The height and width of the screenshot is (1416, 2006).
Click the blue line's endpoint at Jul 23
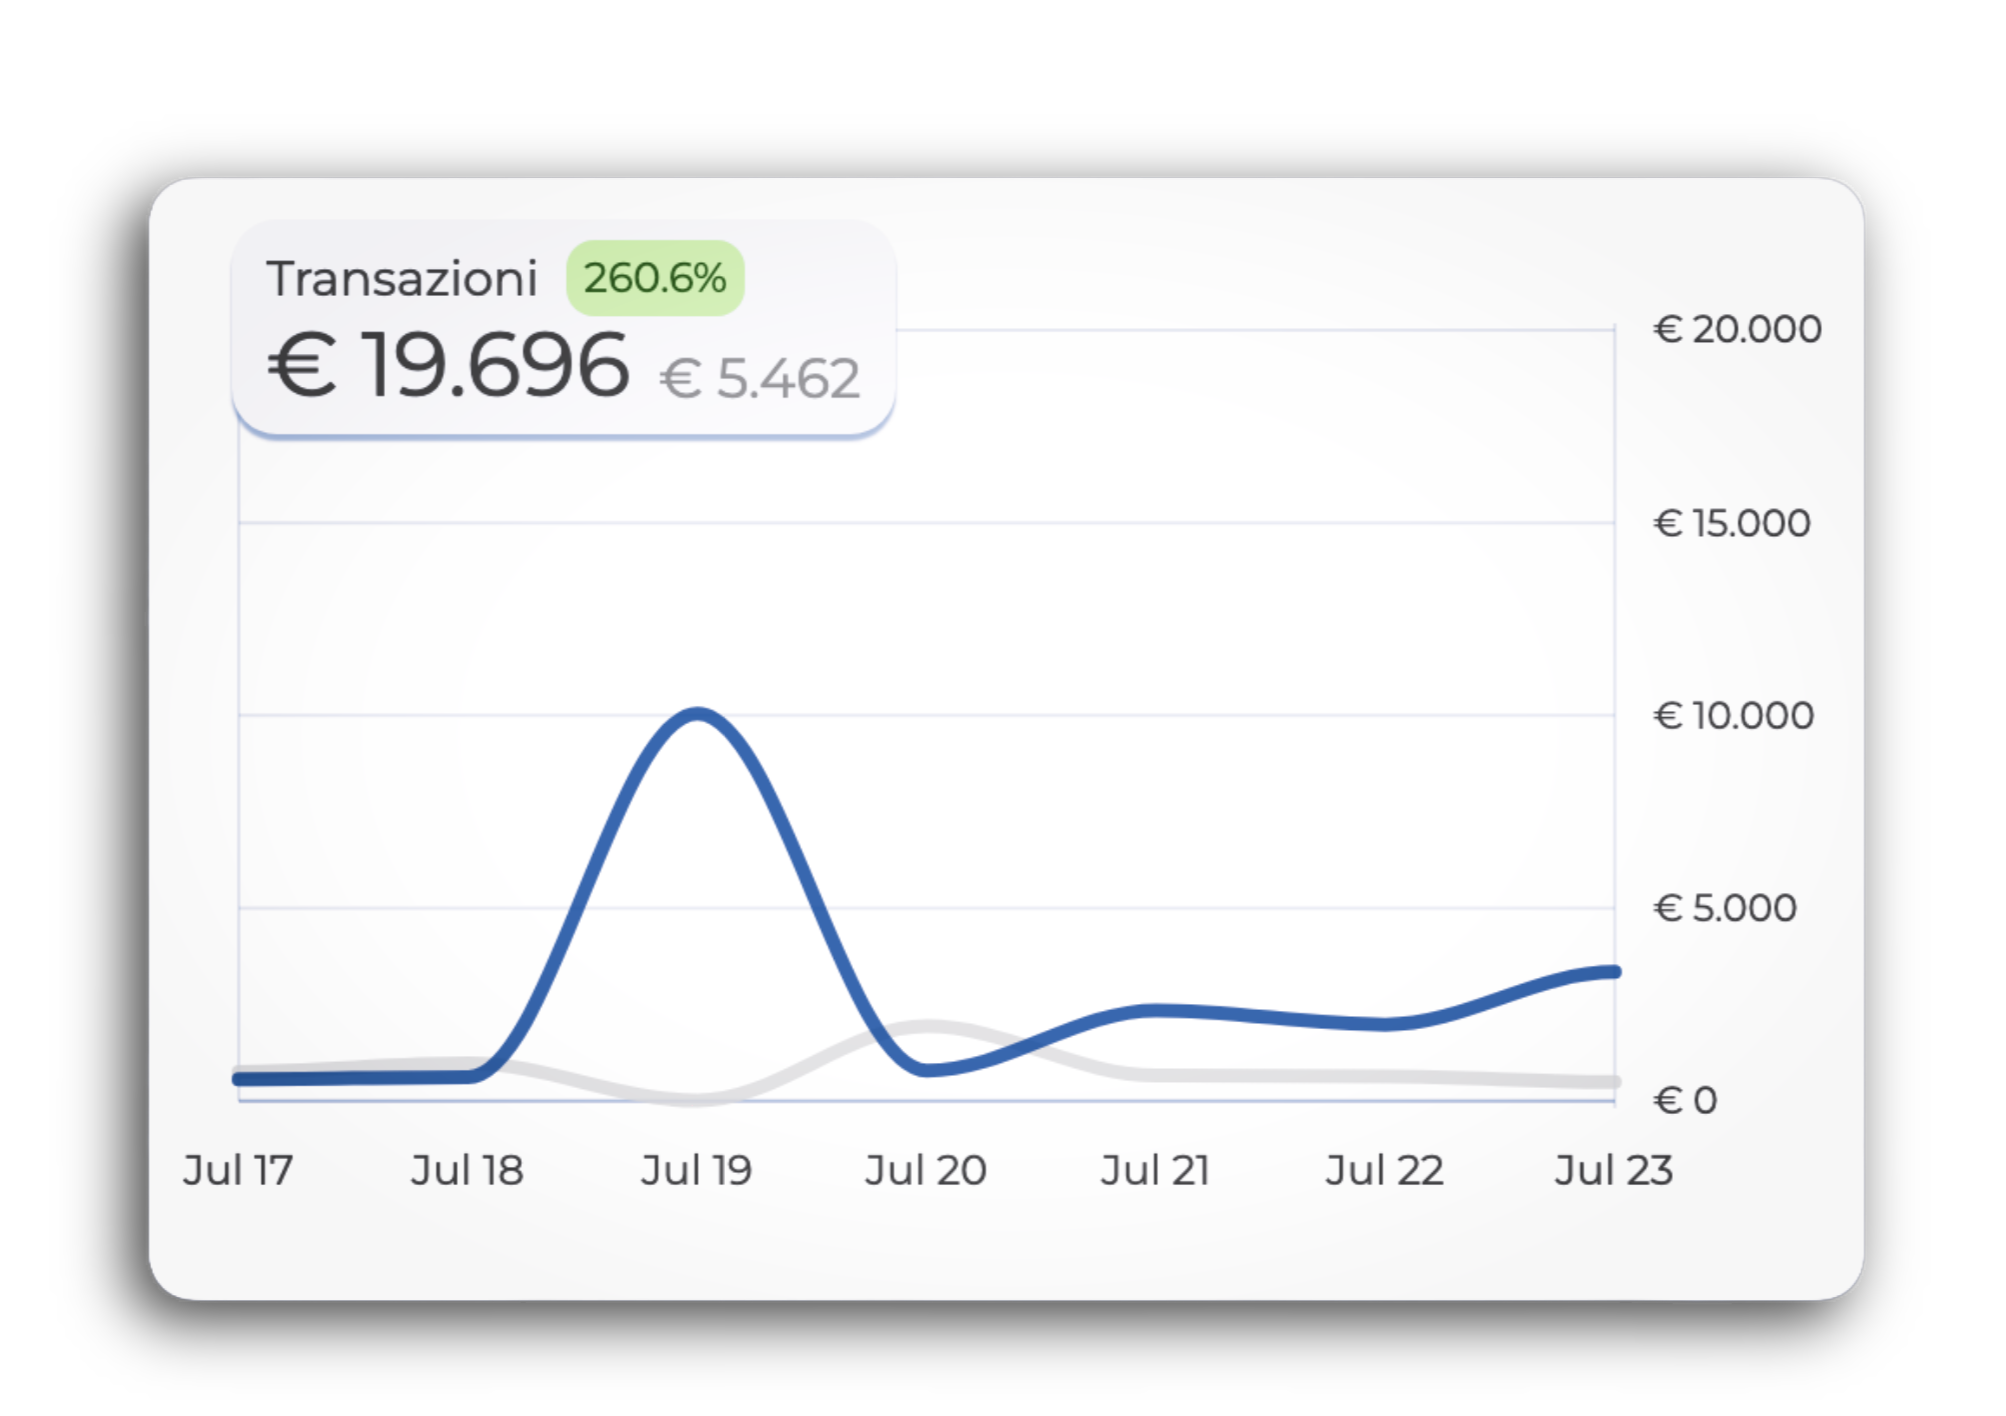[1613, 972]
